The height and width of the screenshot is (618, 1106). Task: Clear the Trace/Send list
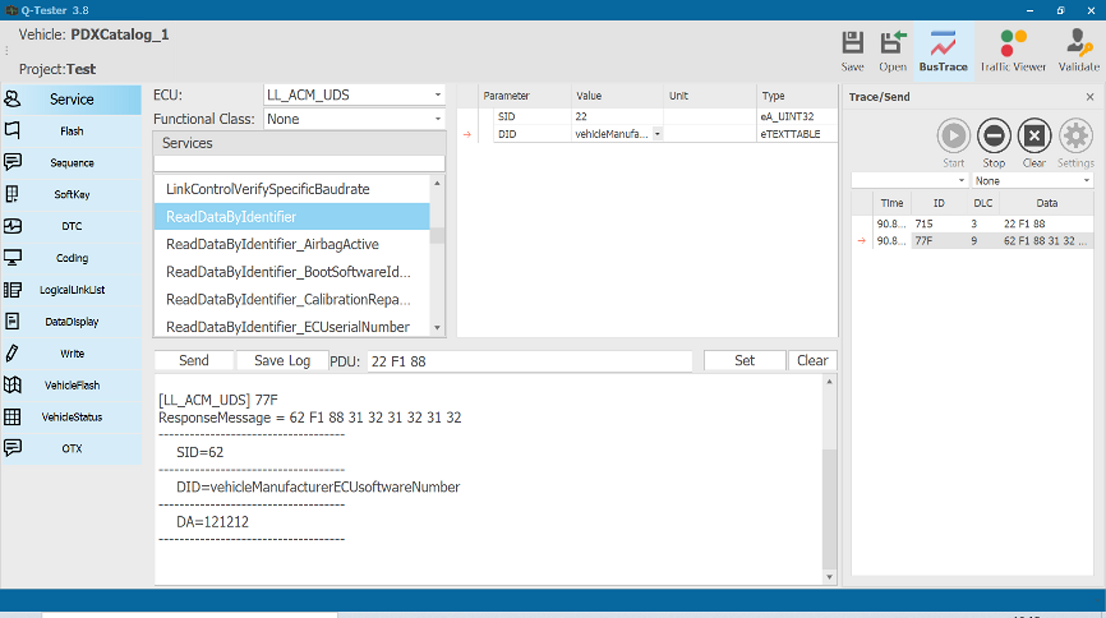pyautogui.click(x=1034, y=143)
